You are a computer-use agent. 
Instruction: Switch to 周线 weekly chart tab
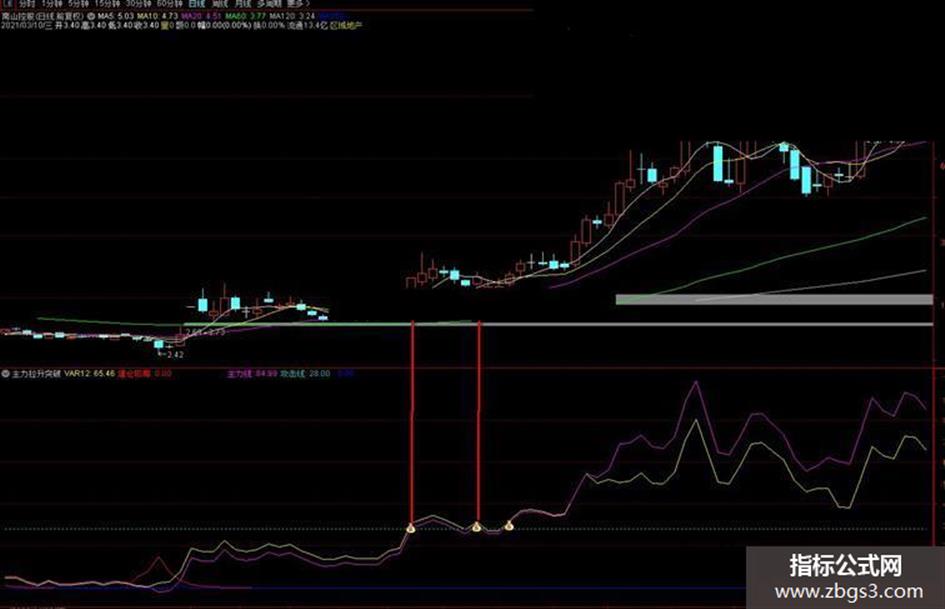(221, 4)
